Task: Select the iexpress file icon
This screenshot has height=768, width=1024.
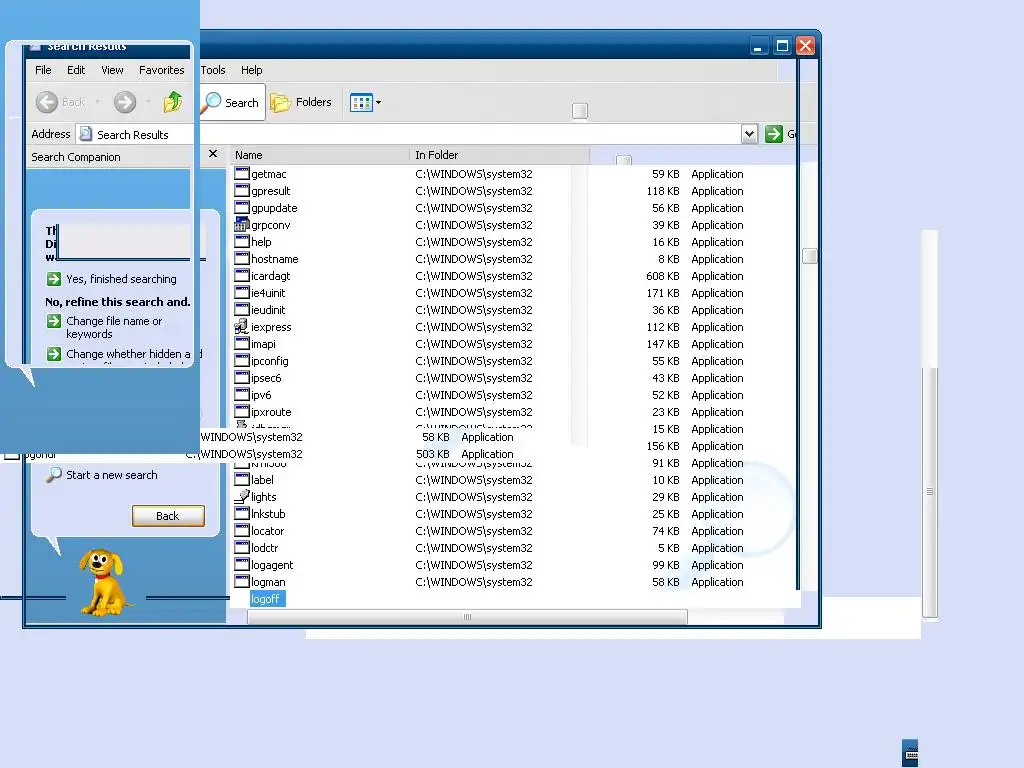Action: point(242,327)
